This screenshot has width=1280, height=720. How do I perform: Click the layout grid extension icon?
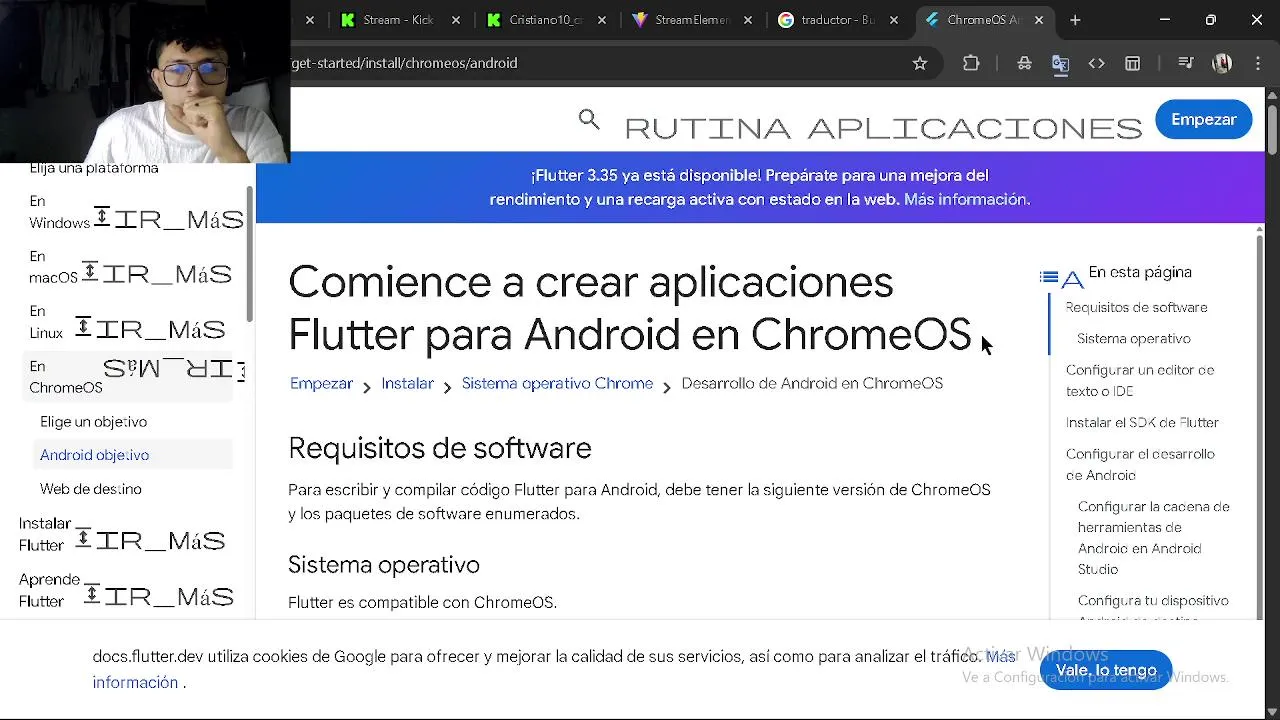[1132, 63]
